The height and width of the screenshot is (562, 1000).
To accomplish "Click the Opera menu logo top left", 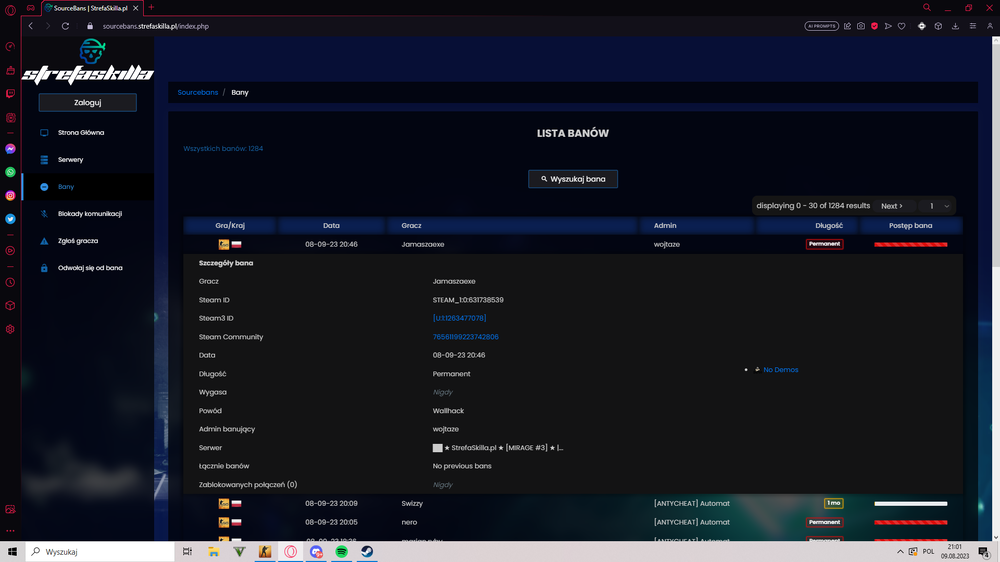I will tap(10, 10).
